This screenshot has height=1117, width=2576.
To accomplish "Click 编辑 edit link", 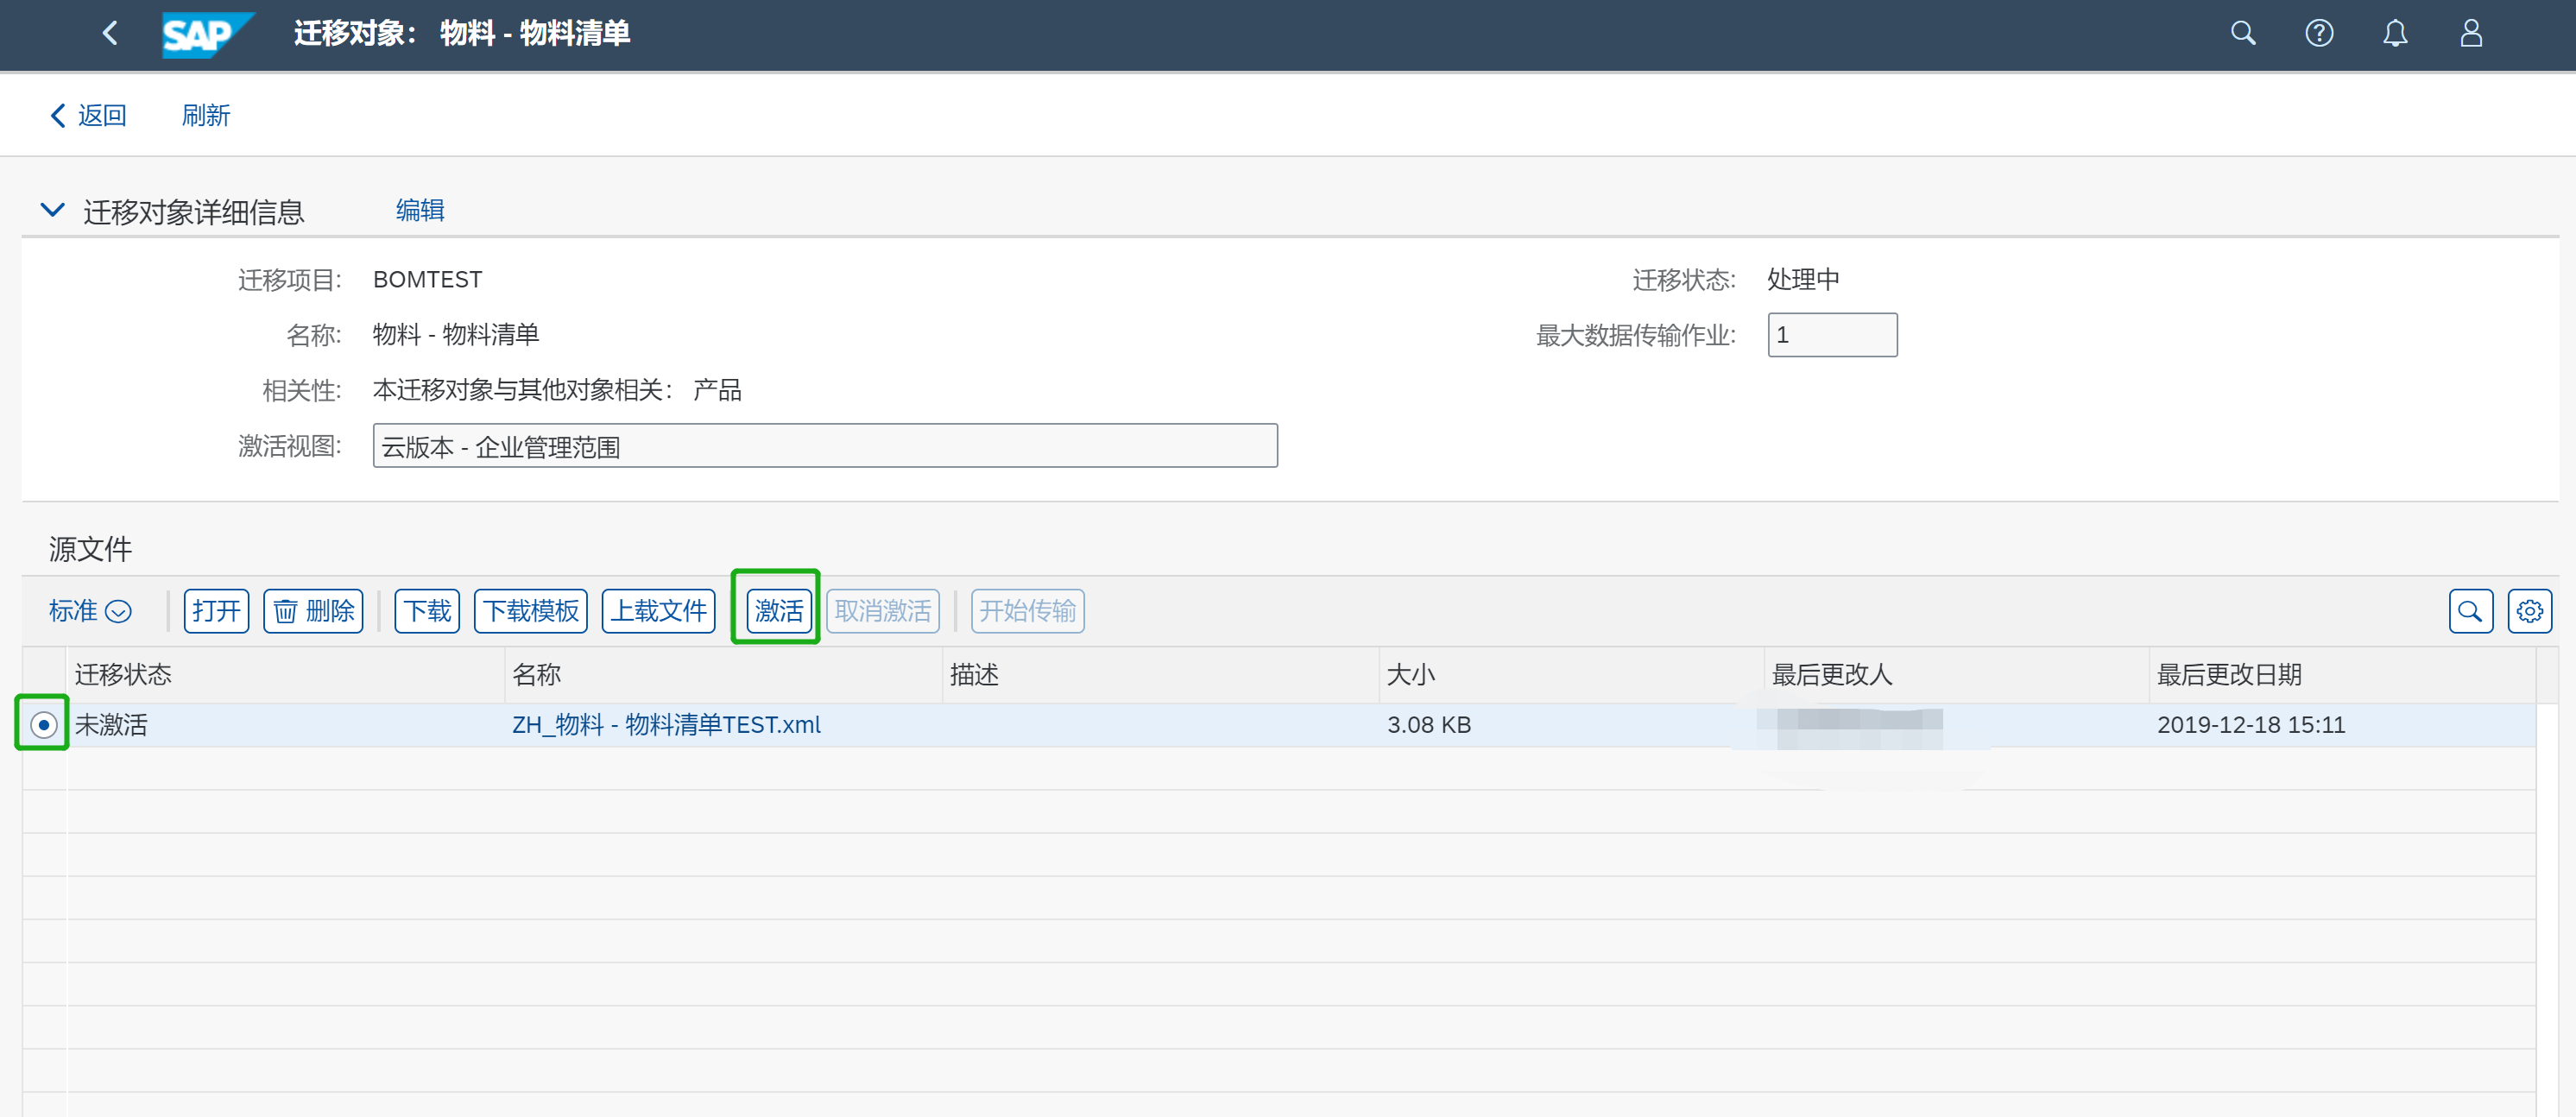I will pos(420,210).
